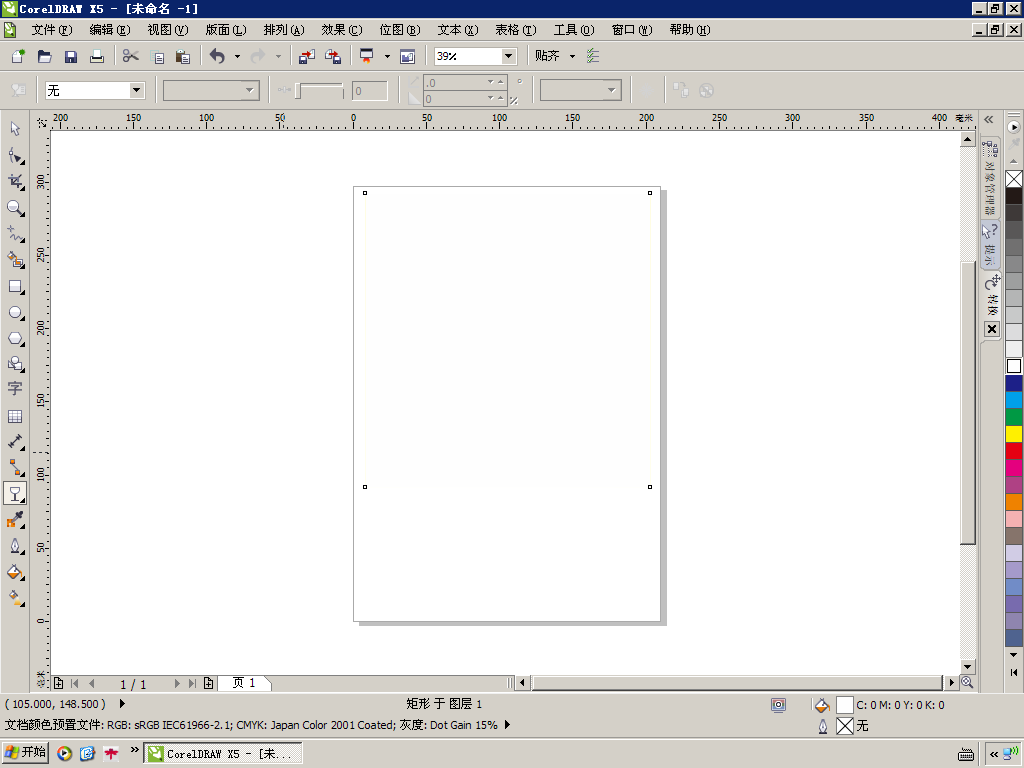Viewport: 1024px width, 768px height.
Task: Select the Ellipse tool
Action: (15, 313)
